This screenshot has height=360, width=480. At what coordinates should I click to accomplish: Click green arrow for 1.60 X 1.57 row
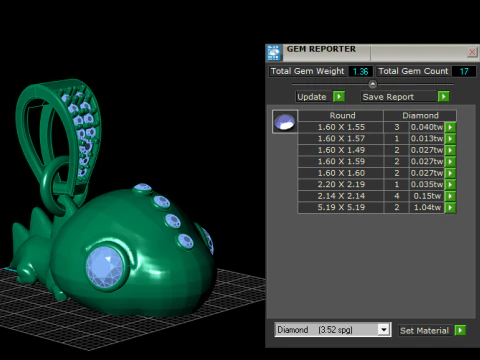tap(450, 139)
